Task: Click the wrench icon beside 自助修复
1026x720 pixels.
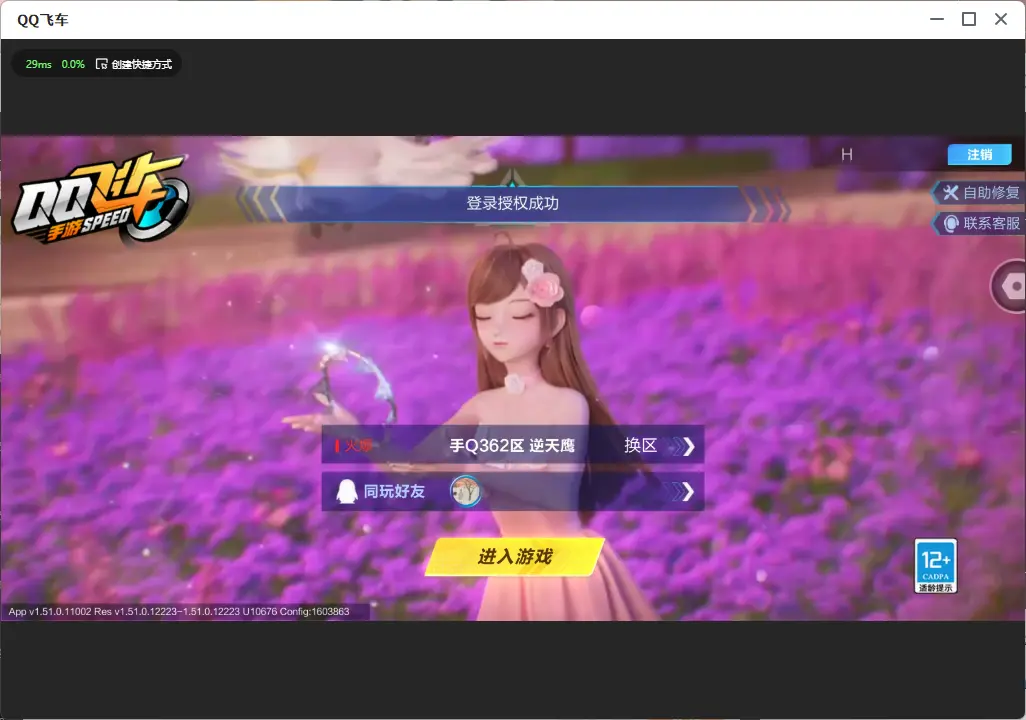Action: click(950, 192)
